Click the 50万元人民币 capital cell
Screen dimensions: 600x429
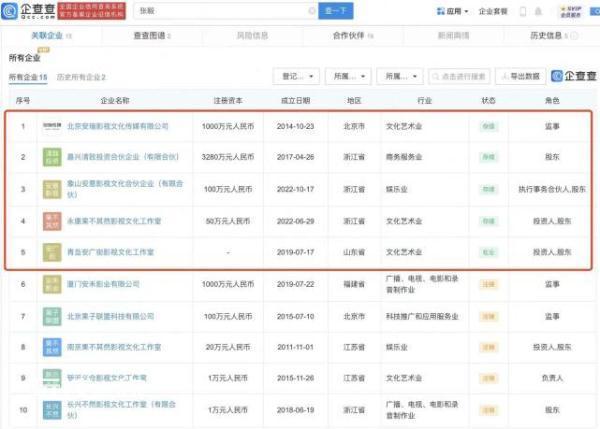pyautogui.click(x=228, y=221)
